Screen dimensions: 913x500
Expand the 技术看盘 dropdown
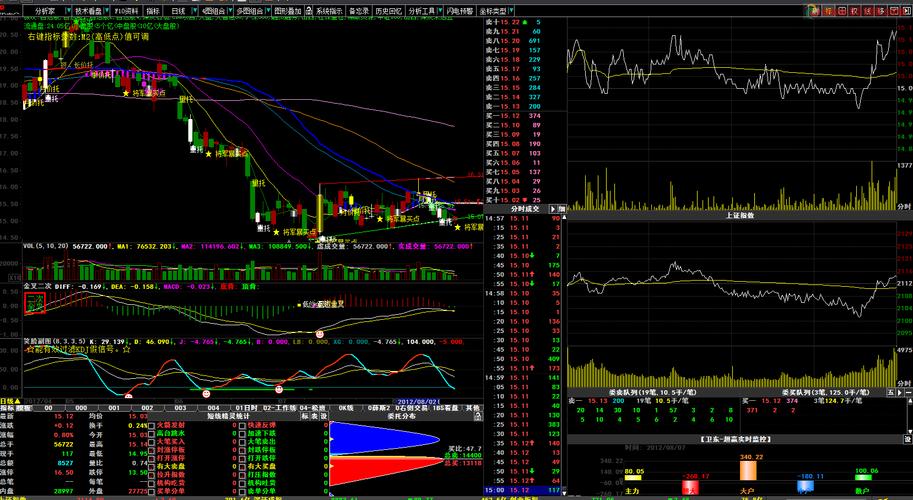(90, 11)
